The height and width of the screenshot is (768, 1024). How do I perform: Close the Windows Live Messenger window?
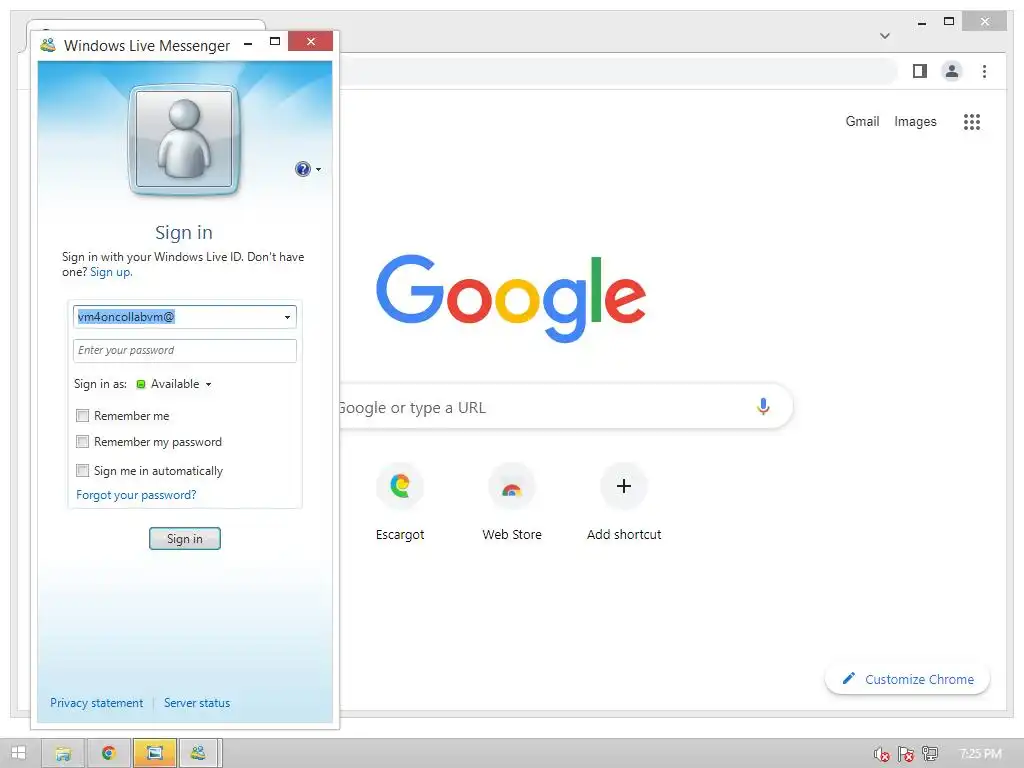pos(310,42)
